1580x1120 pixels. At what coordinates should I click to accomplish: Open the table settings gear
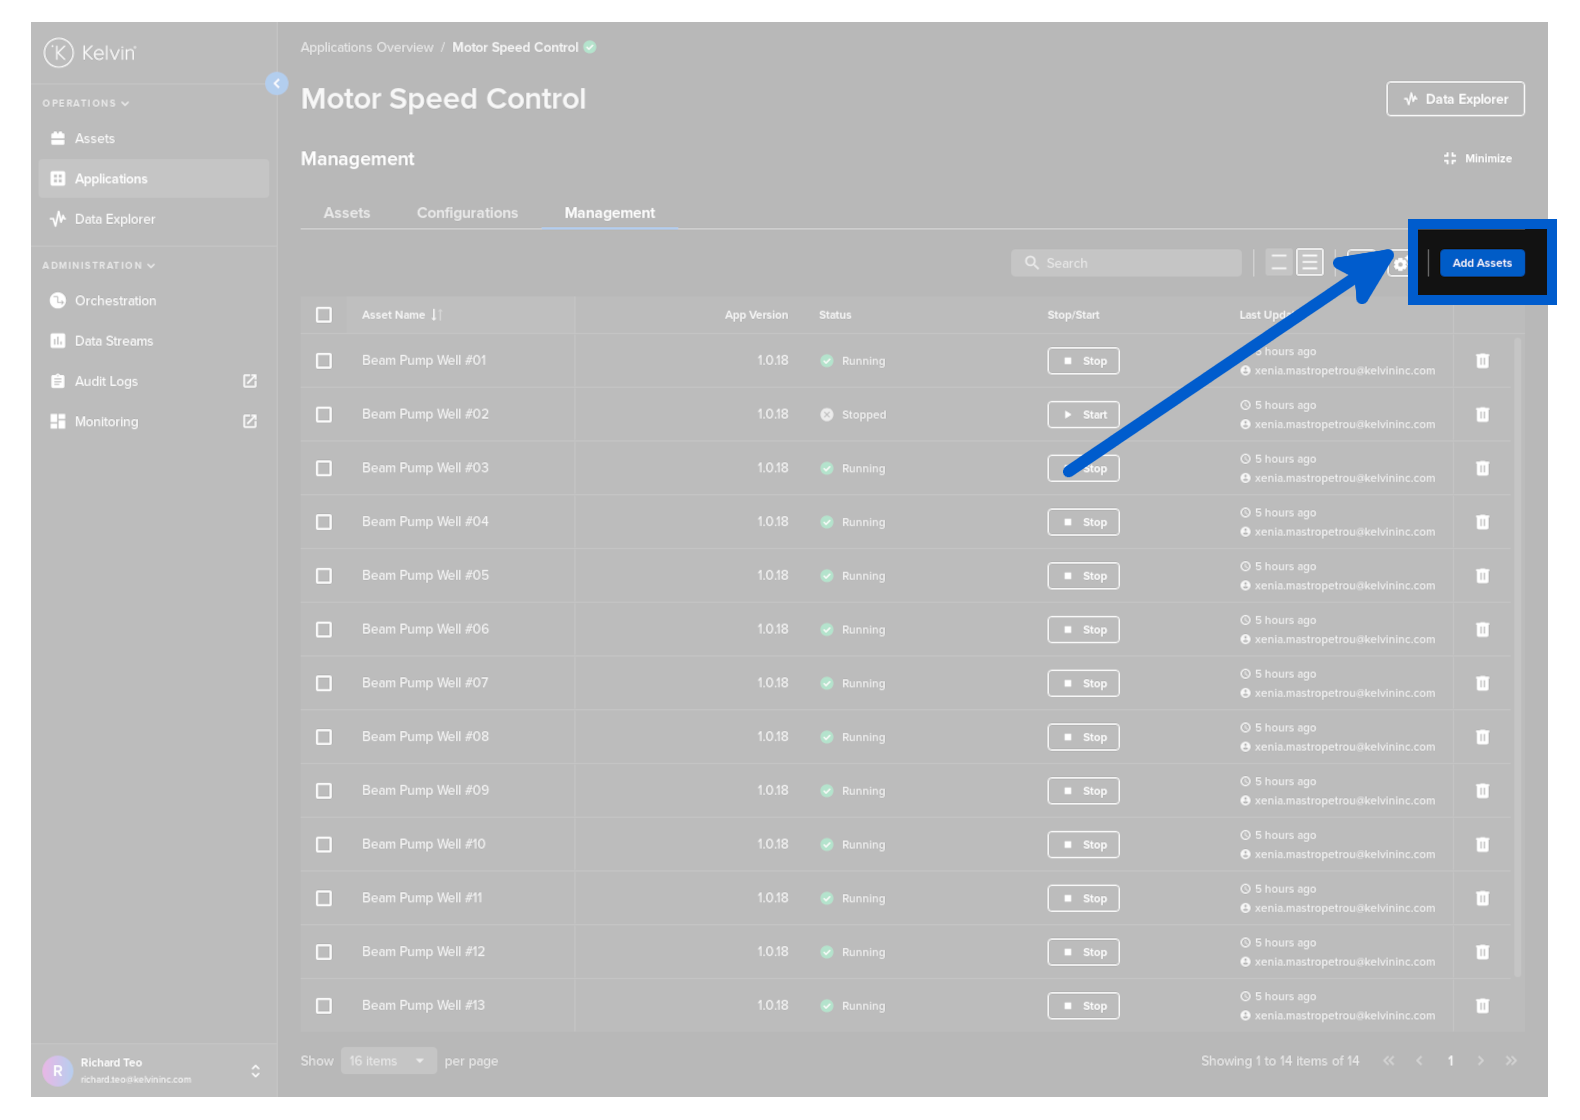click(1400, 264)
